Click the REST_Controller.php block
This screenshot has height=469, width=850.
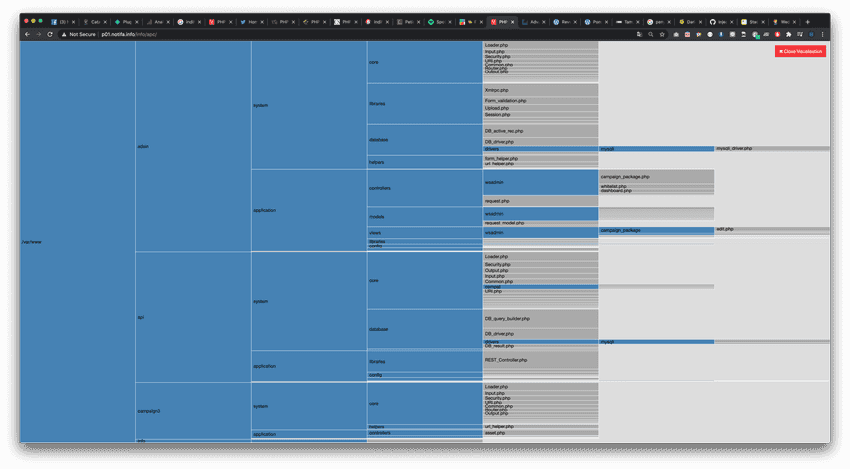pos(540,360)
